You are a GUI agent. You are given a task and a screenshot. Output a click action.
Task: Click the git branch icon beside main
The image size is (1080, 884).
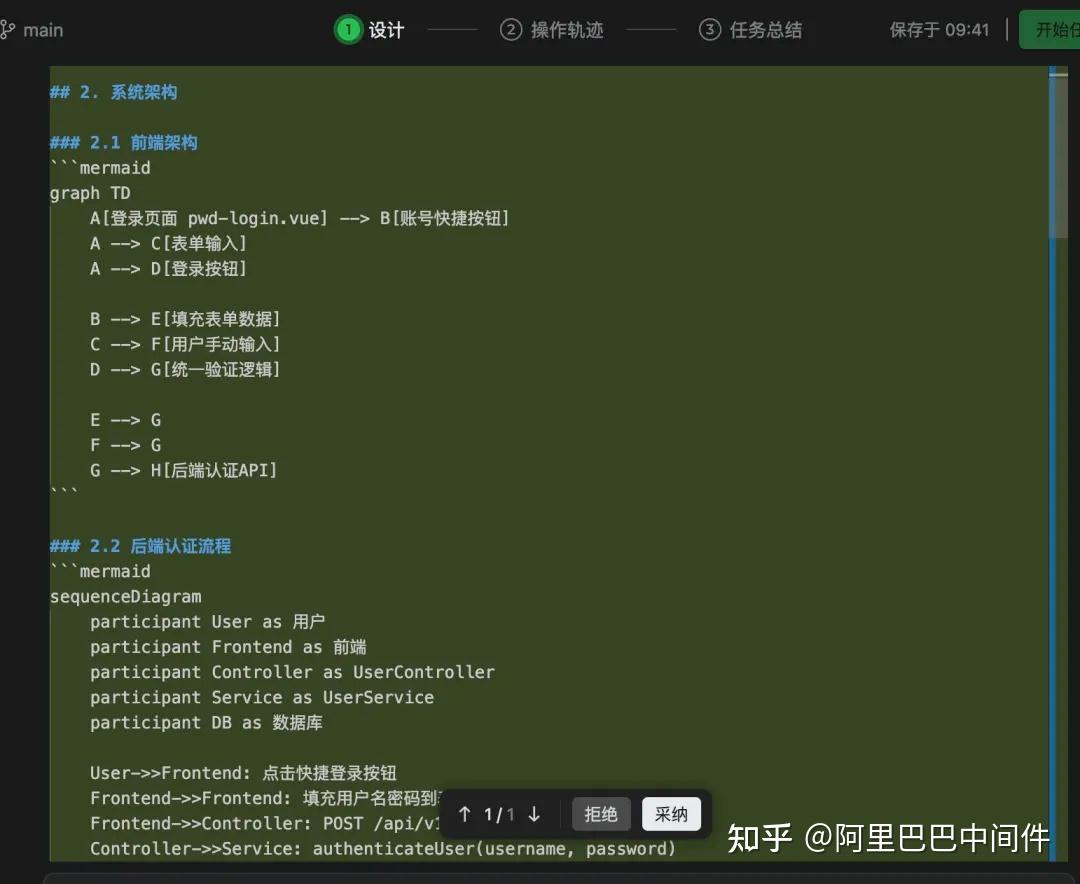pos(11,29)
